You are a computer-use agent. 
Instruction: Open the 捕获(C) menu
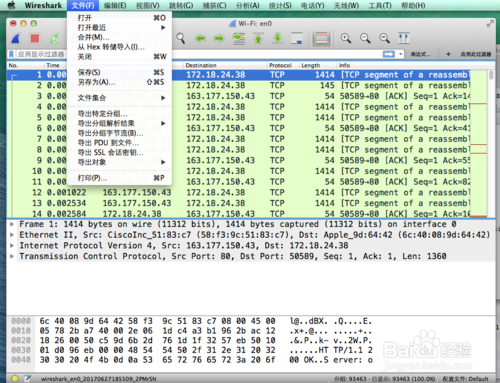[x=214, y=6]
